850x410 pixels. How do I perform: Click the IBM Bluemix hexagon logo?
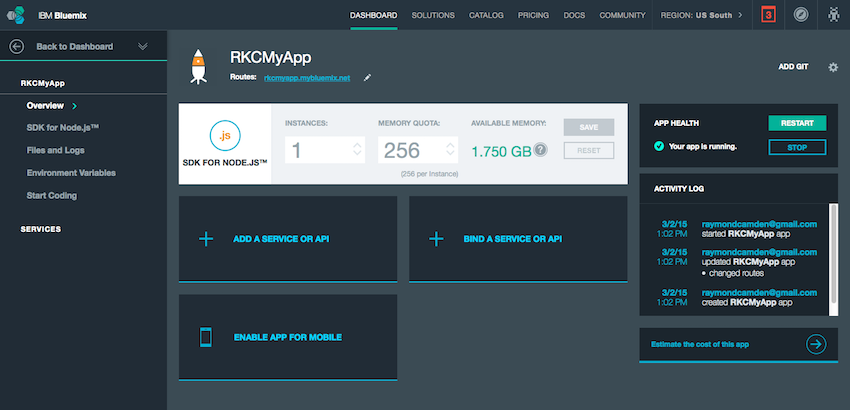click(x=18, y=15)
